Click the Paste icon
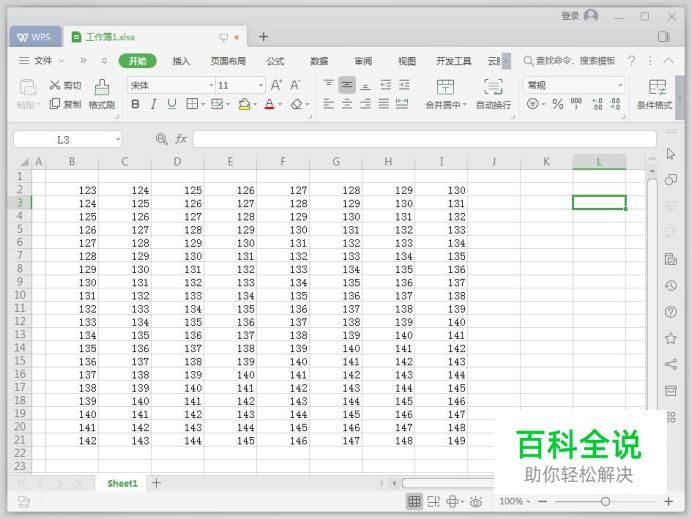Screen dimensions: 692x519 click(28, 87)
